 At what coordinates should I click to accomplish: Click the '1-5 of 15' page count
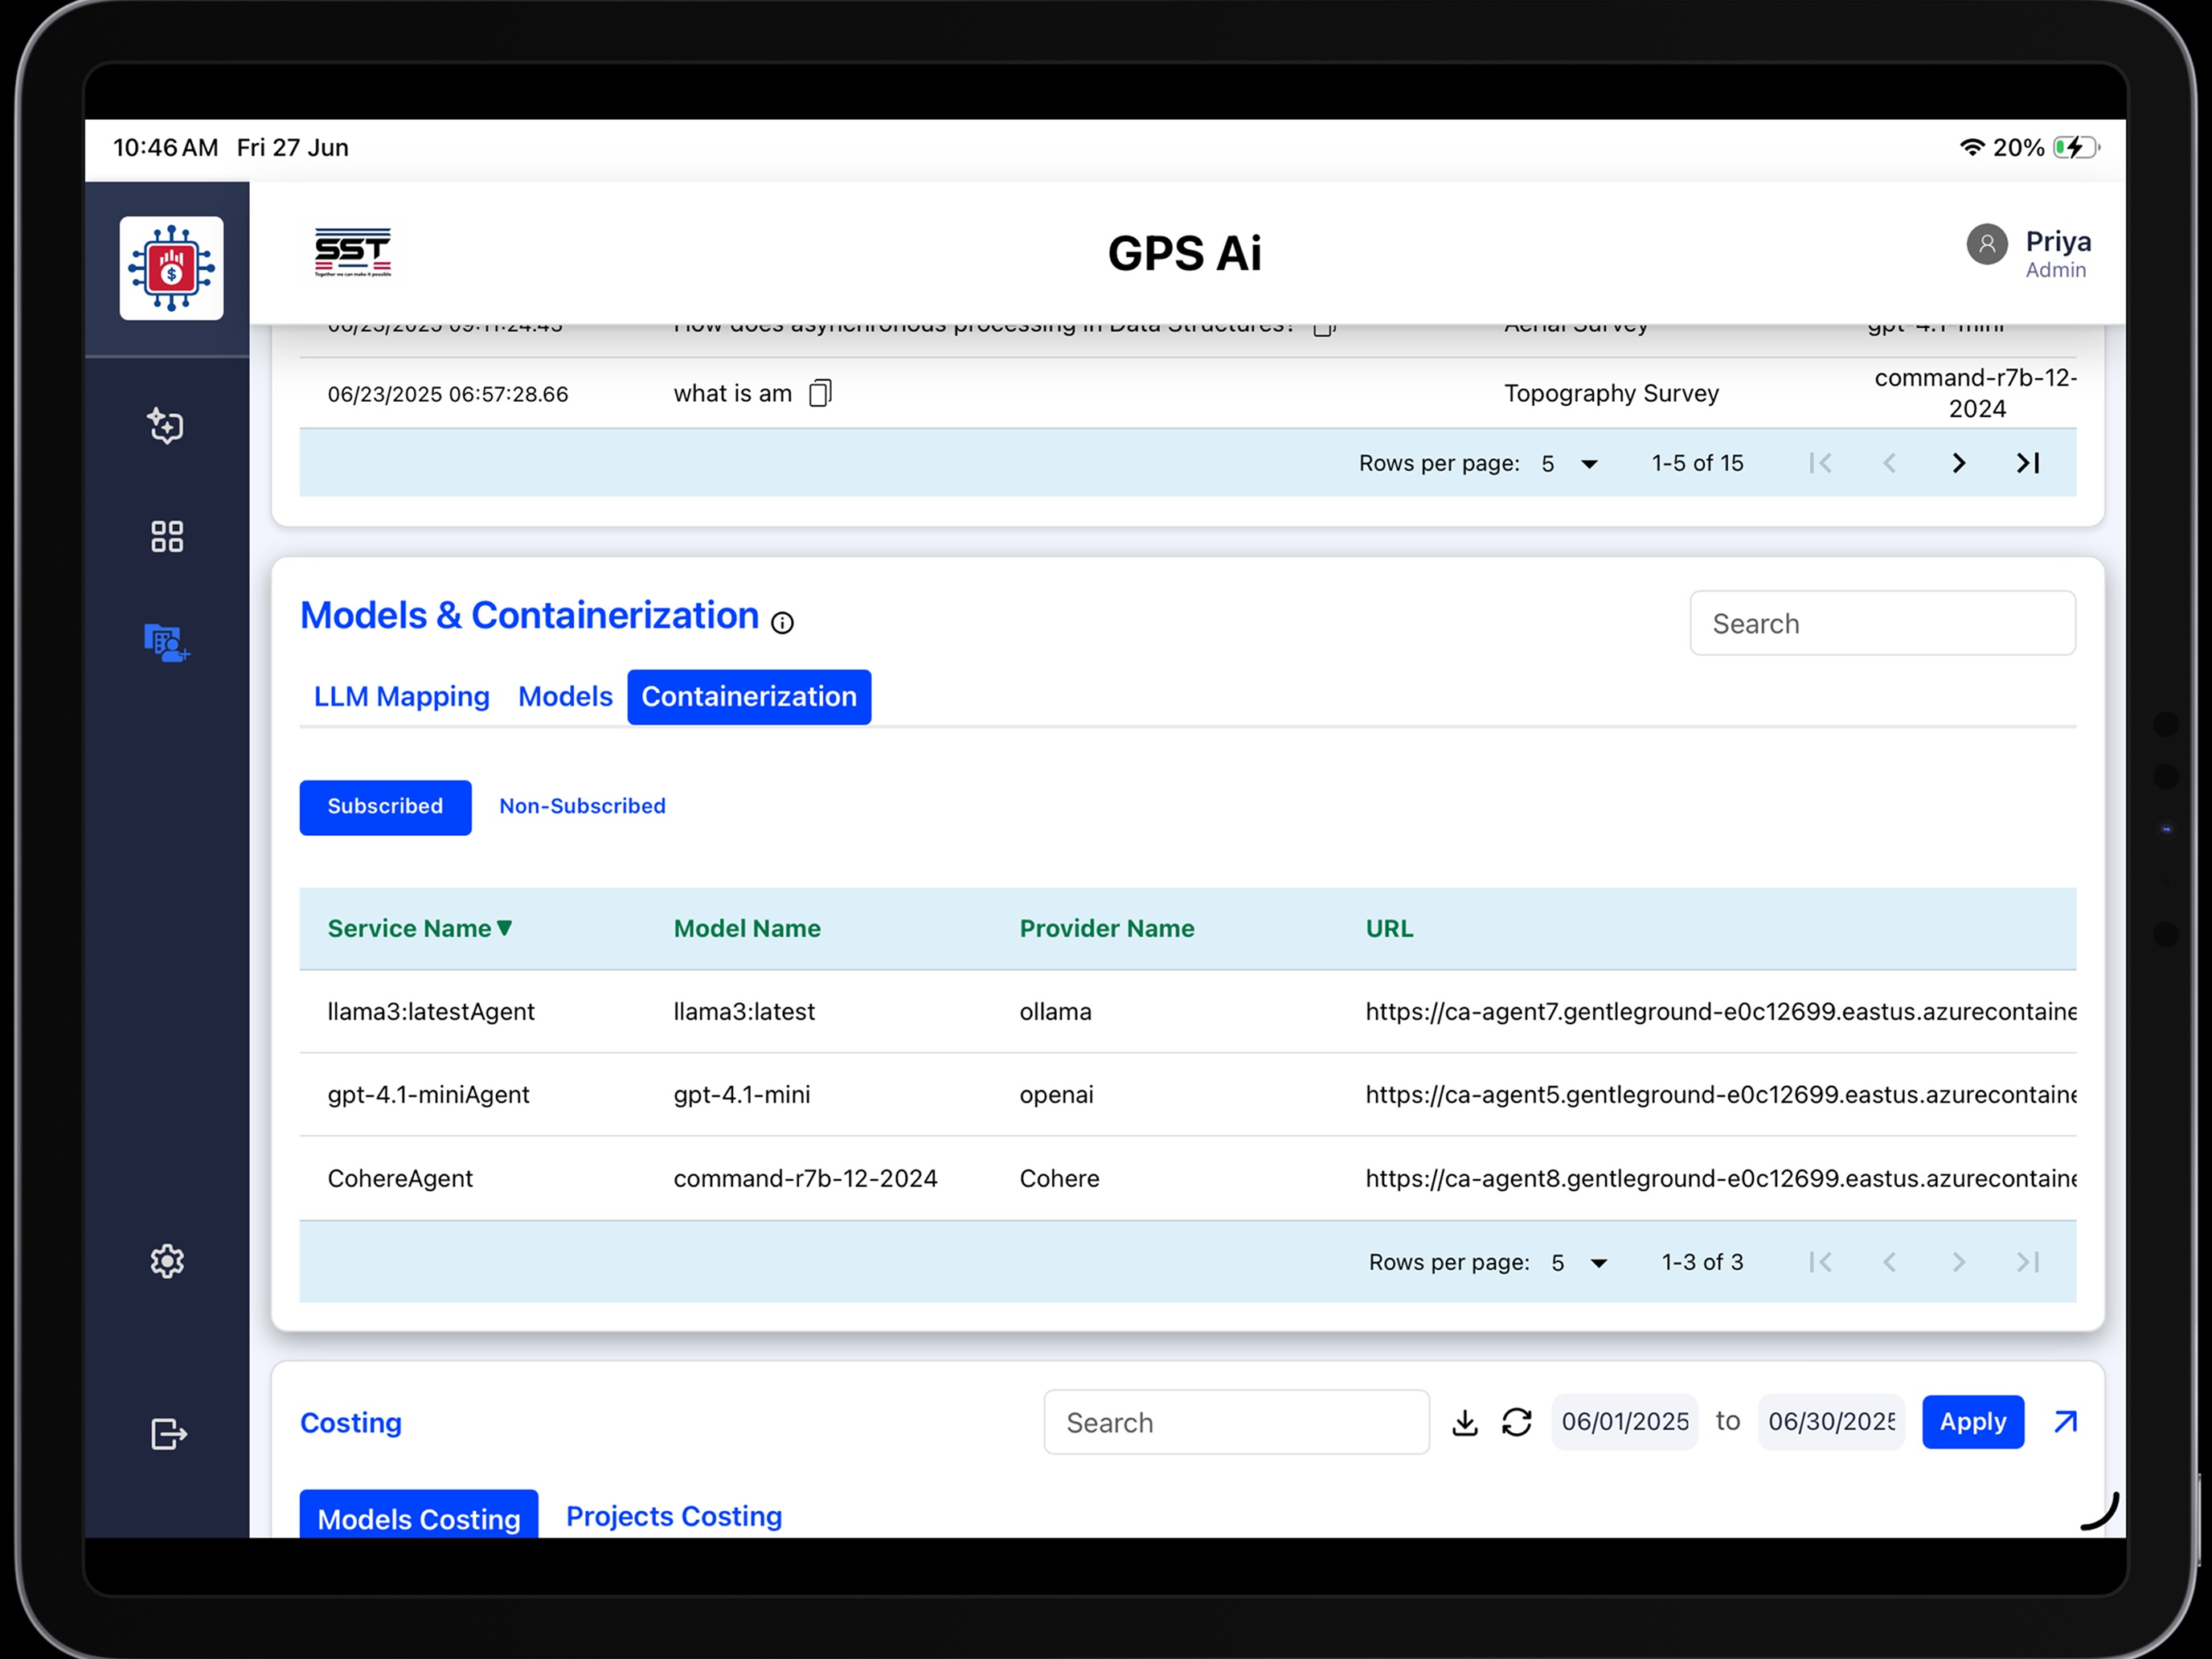pos(1697,463)
